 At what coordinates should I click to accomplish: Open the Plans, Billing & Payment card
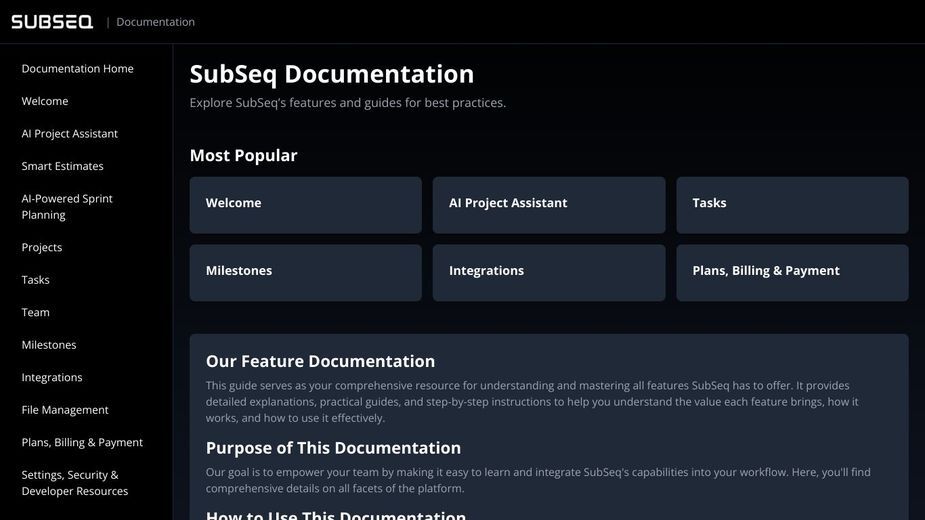pos(792,273)
